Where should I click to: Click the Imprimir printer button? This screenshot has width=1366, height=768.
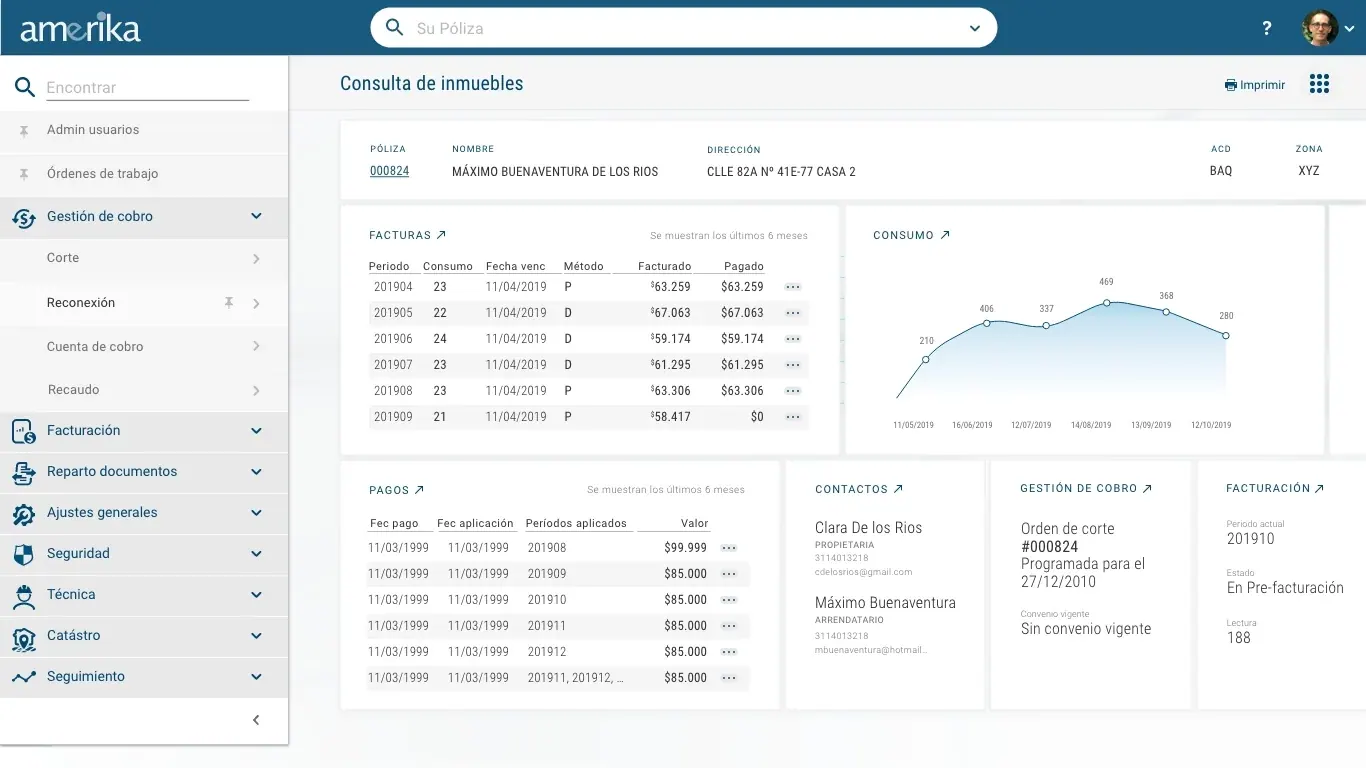[1255, 85]
